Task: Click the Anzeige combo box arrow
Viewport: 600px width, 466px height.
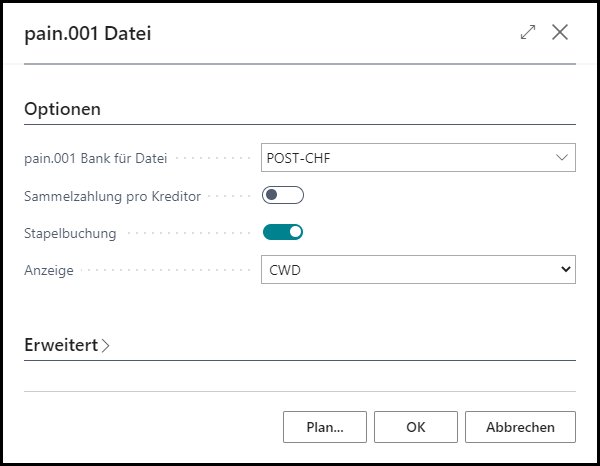Action: (x=565, y=269)
